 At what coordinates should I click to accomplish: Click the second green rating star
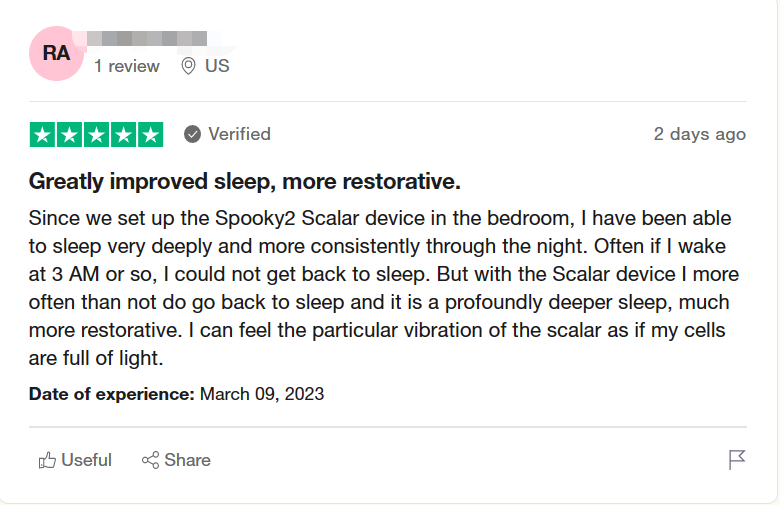[69, 134]
